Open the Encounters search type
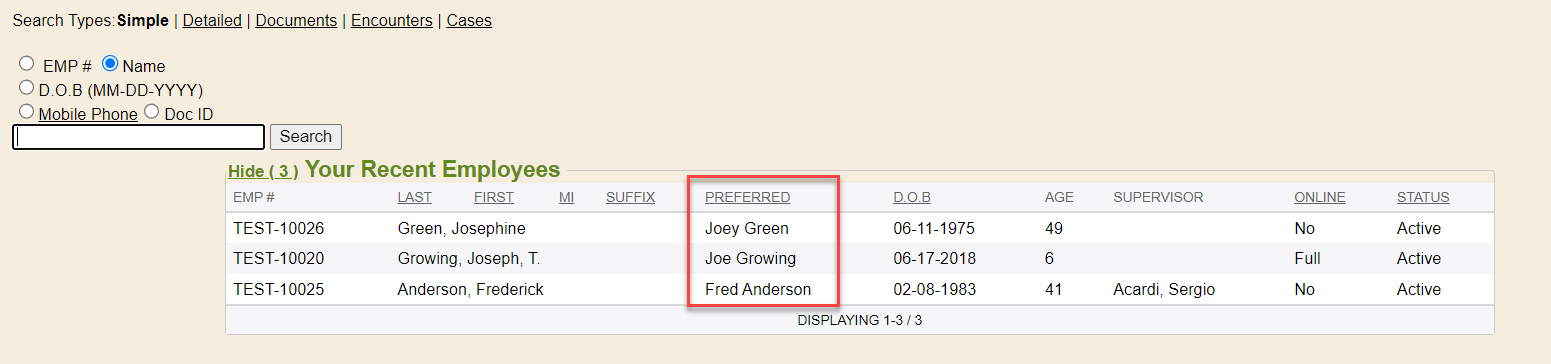This screenshot has width=1551, height=364. [x=392, y=20]
